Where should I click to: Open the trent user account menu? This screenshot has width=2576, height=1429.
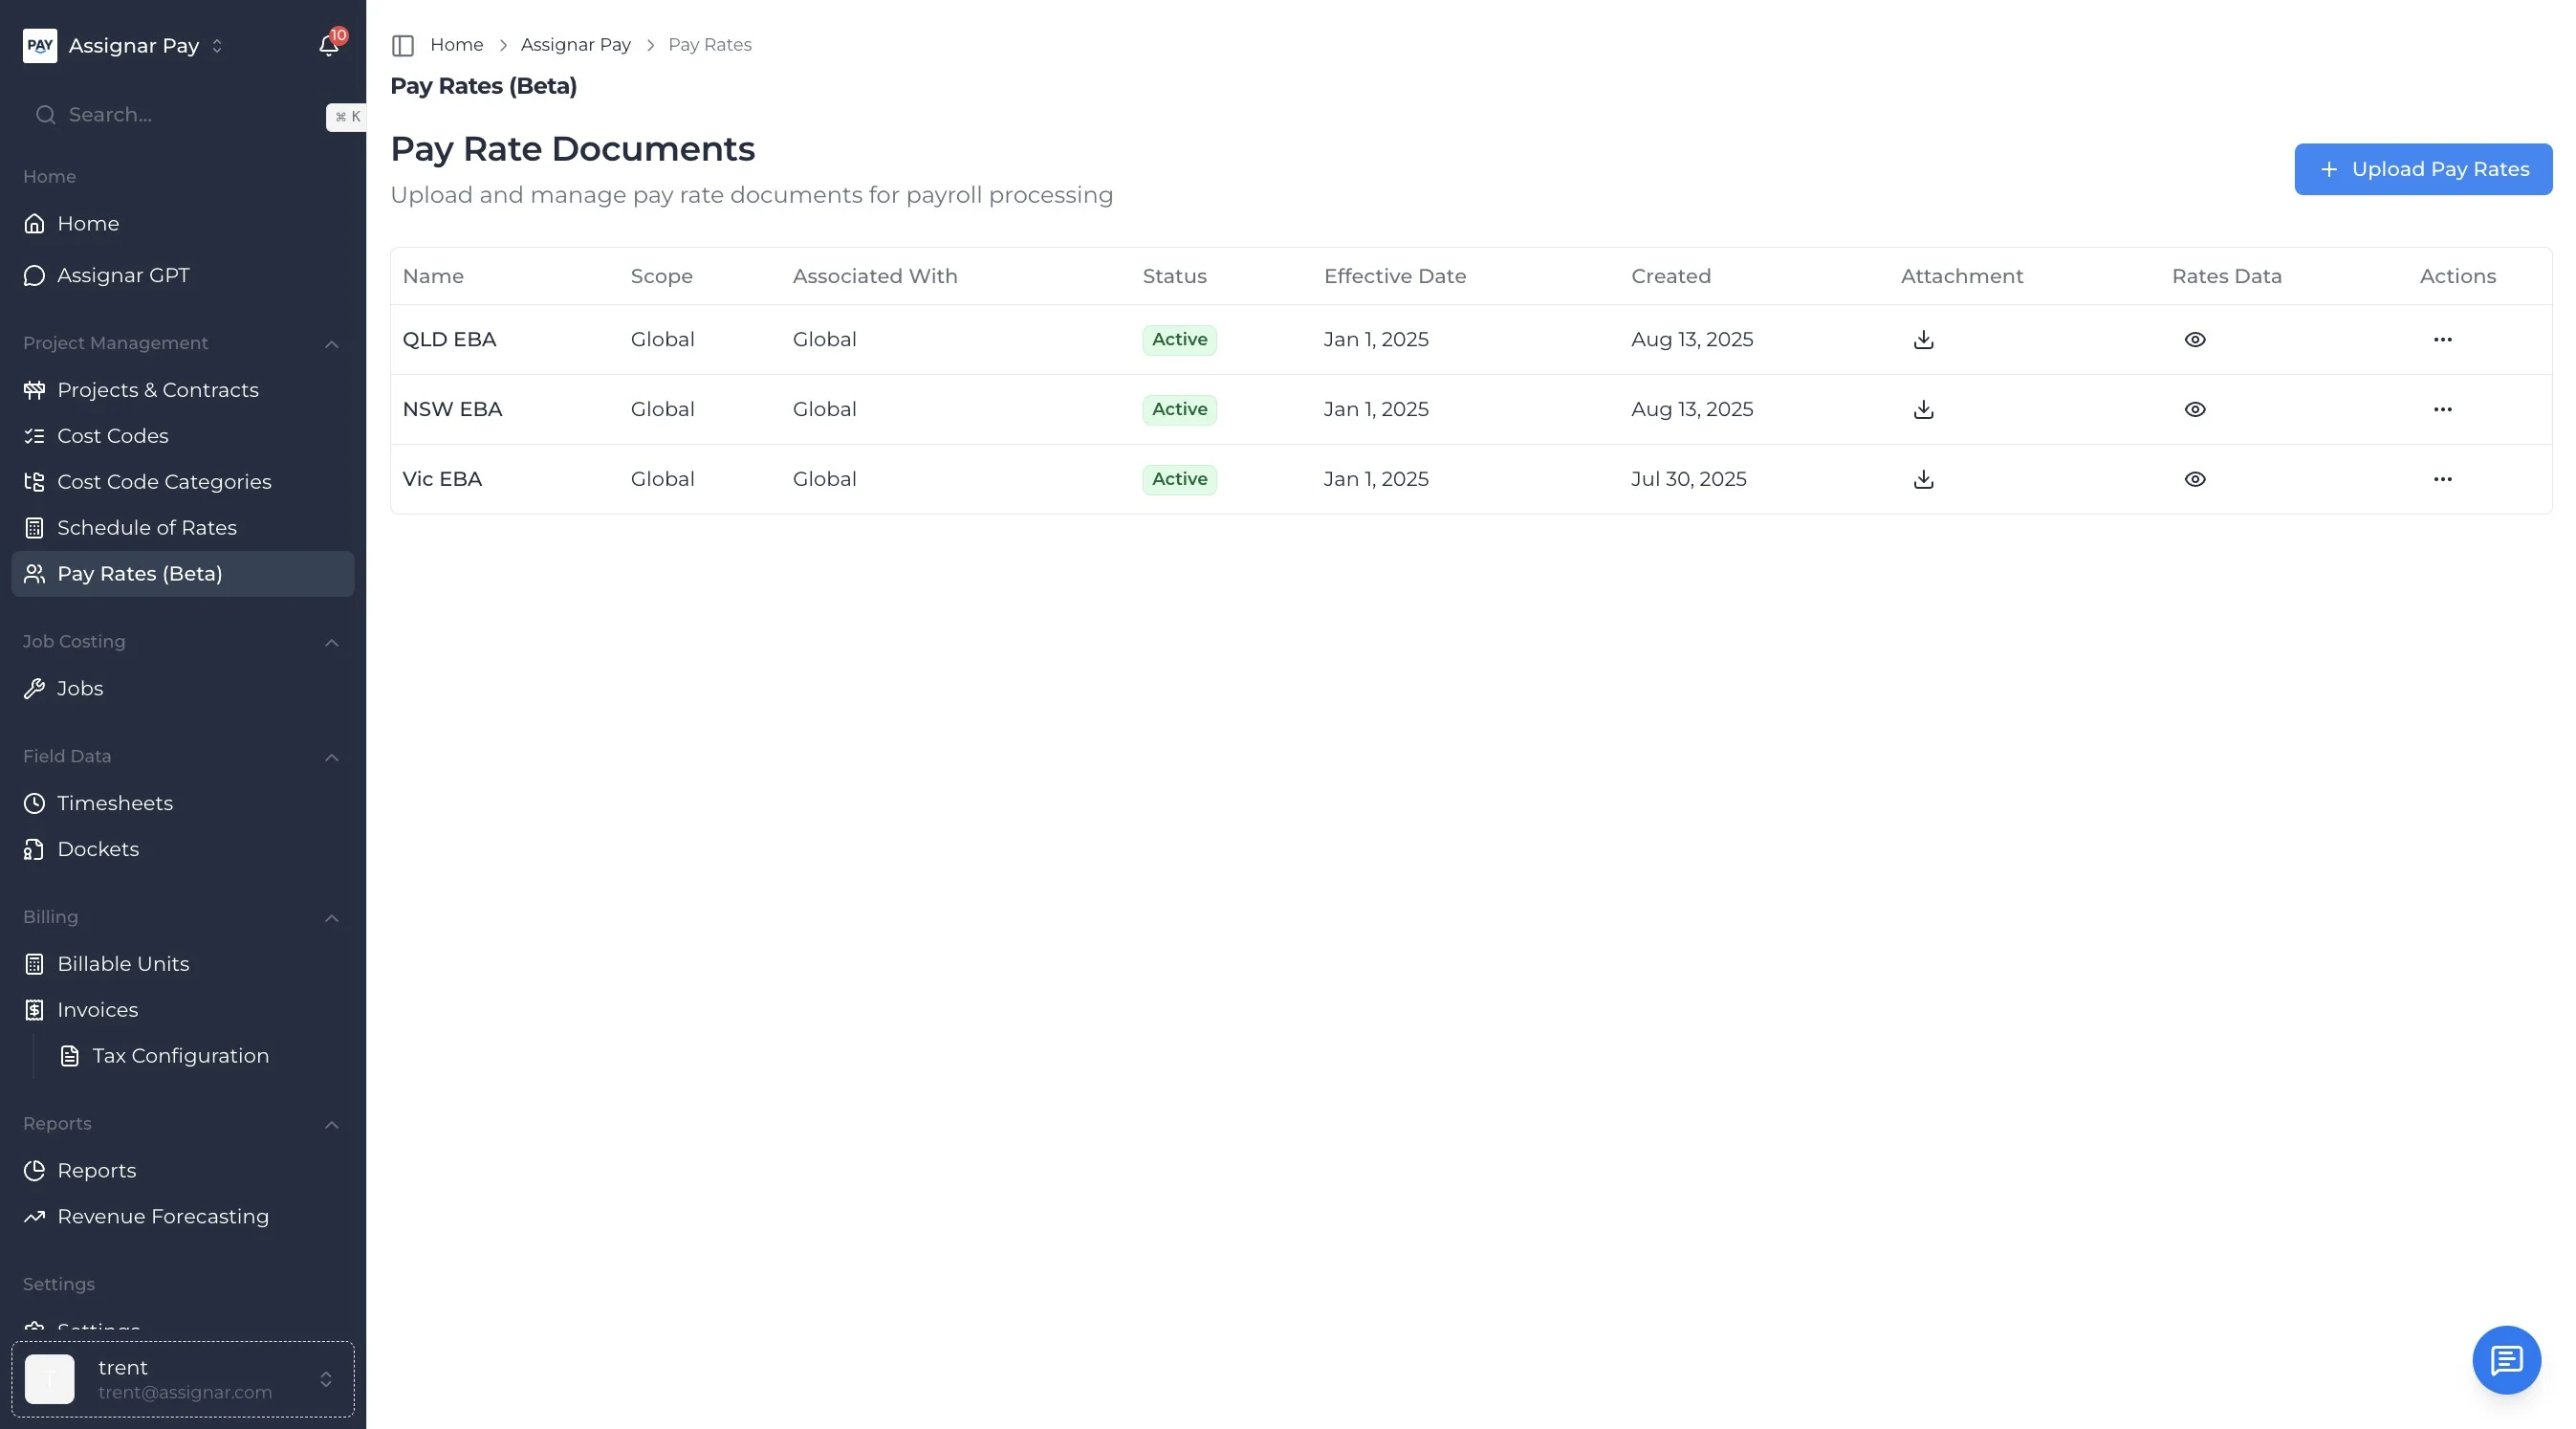(183, 1379)
